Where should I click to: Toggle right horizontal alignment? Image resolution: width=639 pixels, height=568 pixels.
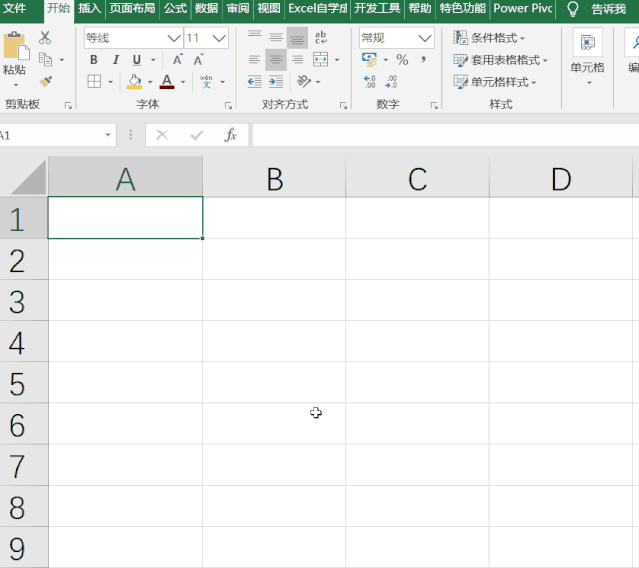pyautogui.click(x=297, y=59)
